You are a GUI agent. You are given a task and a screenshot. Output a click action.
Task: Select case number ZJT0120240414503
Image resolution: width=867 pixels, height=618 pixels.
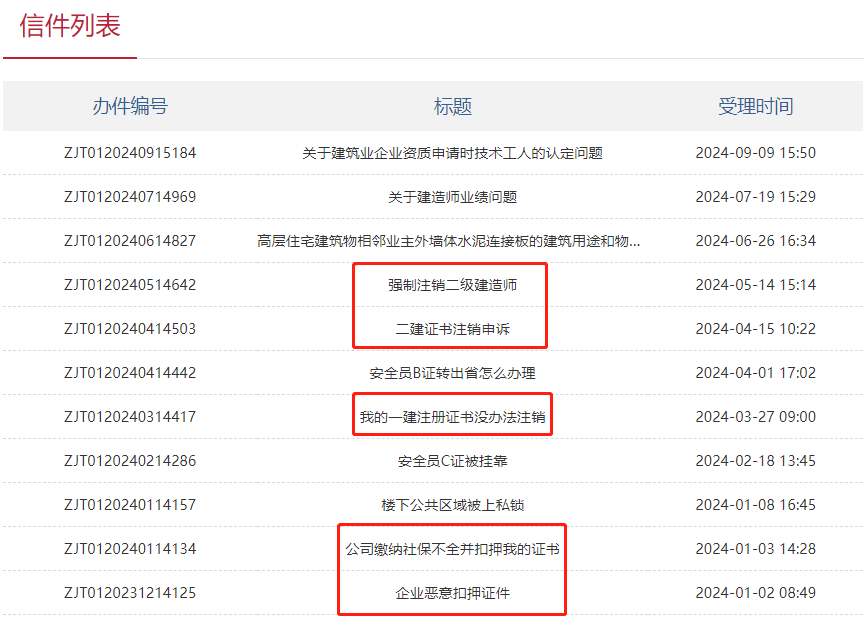point(130,329)
